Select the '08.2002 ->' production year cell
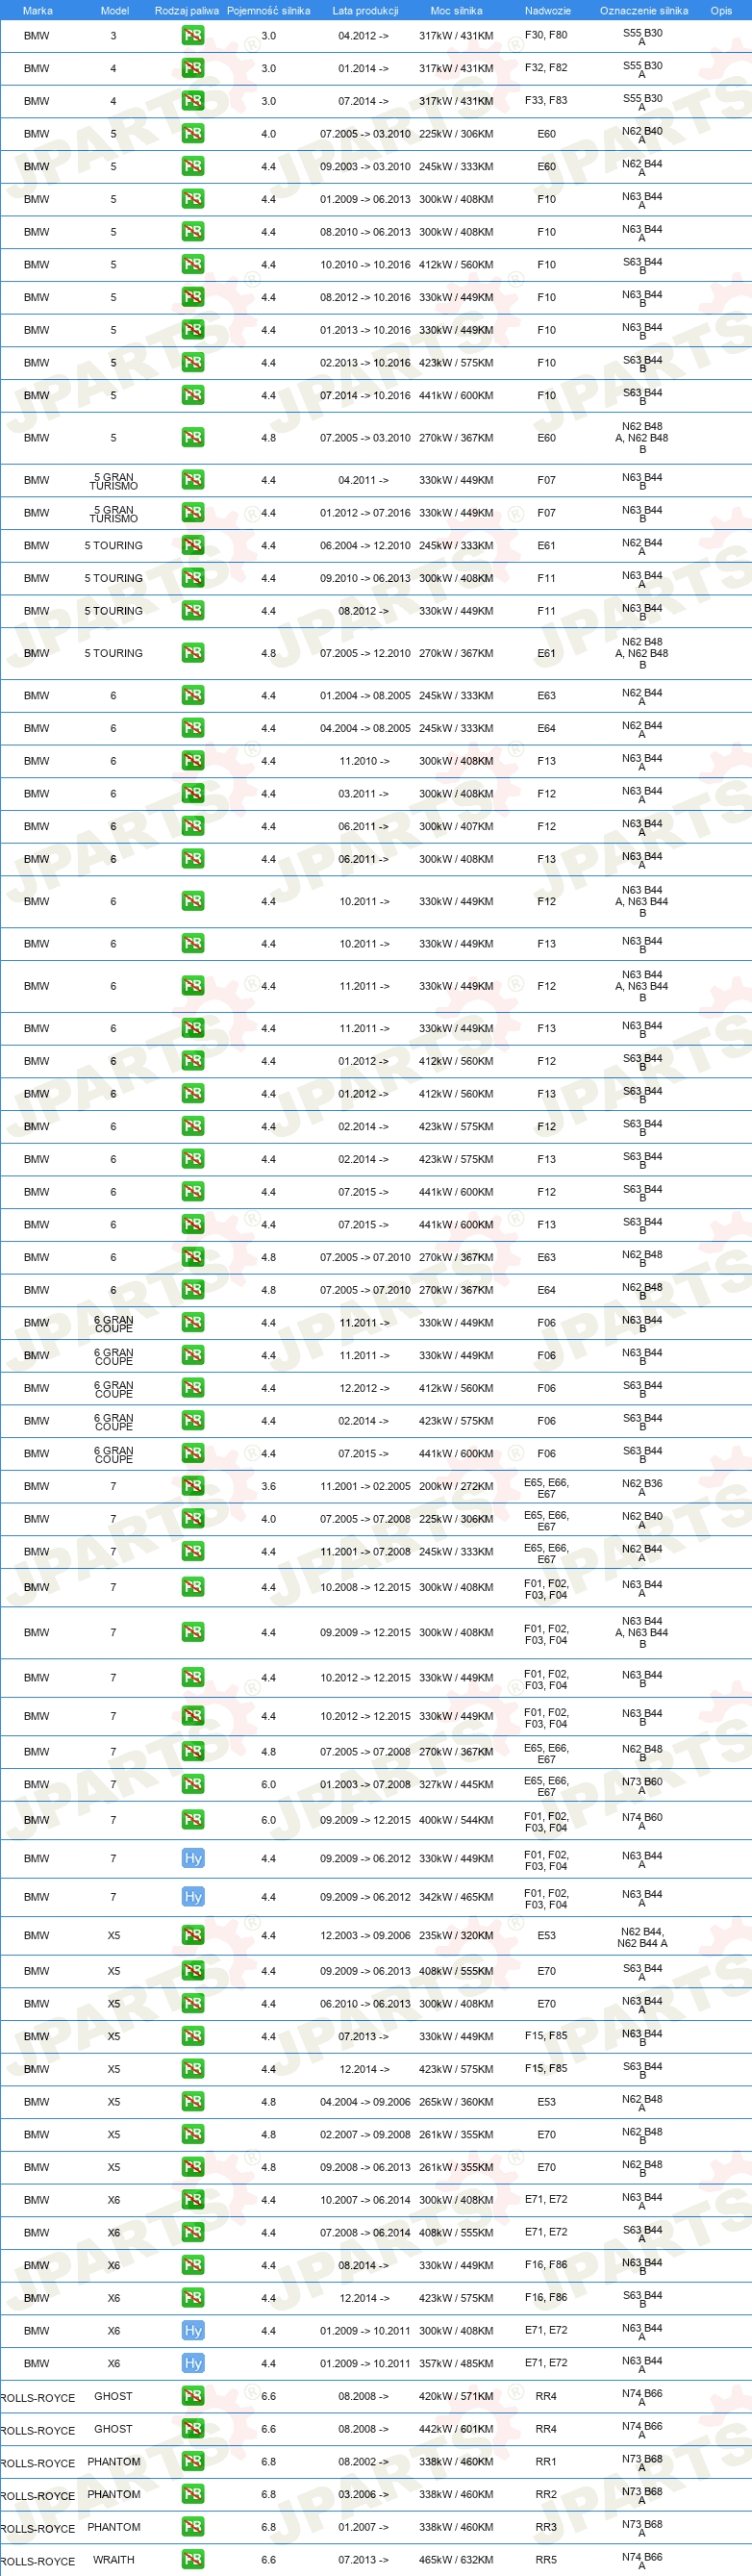 [364, 2462]
